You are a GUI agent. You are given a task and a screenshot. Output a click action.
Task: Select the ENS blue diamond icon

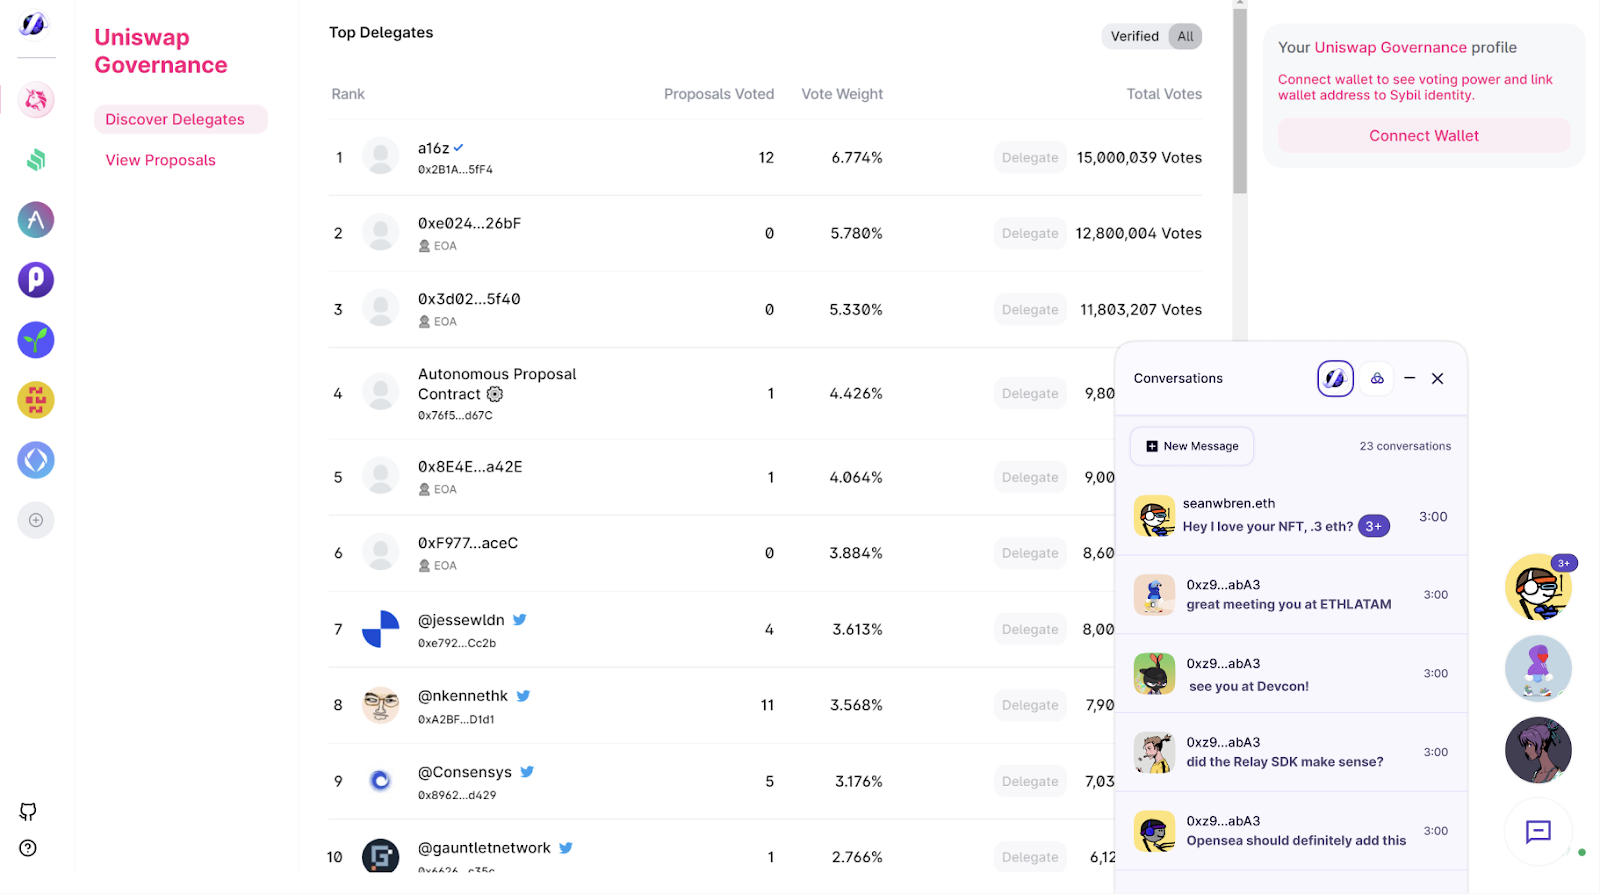click(x=36, y=460)
